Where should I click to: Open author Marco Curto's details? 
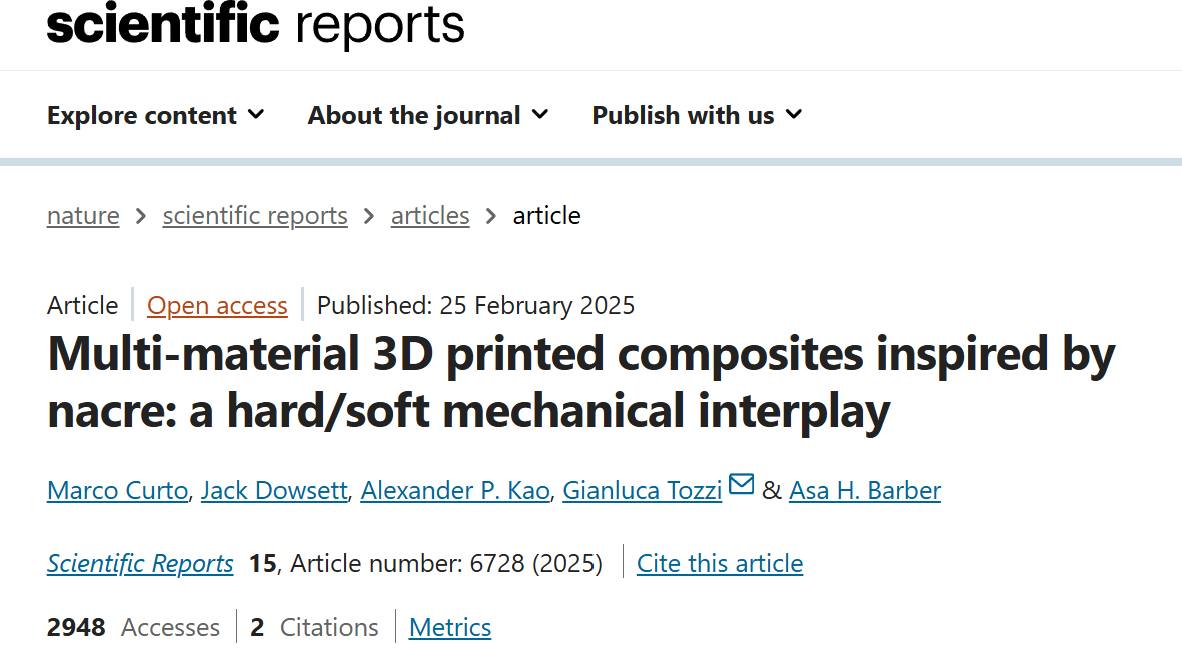click(x=117, y=491)
